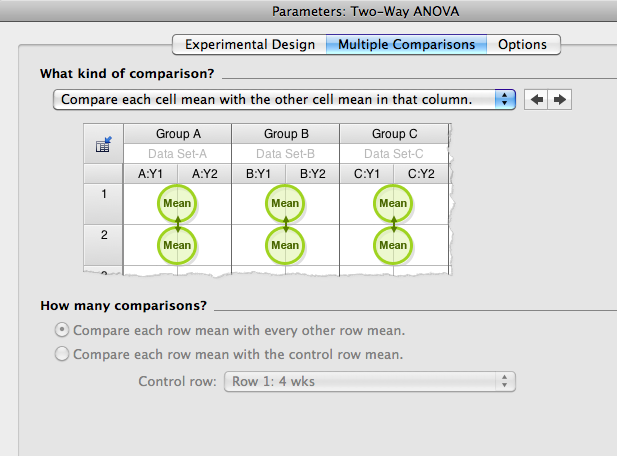
Task: Switch to the Experimental Design tab
Action: coord(250,45)
